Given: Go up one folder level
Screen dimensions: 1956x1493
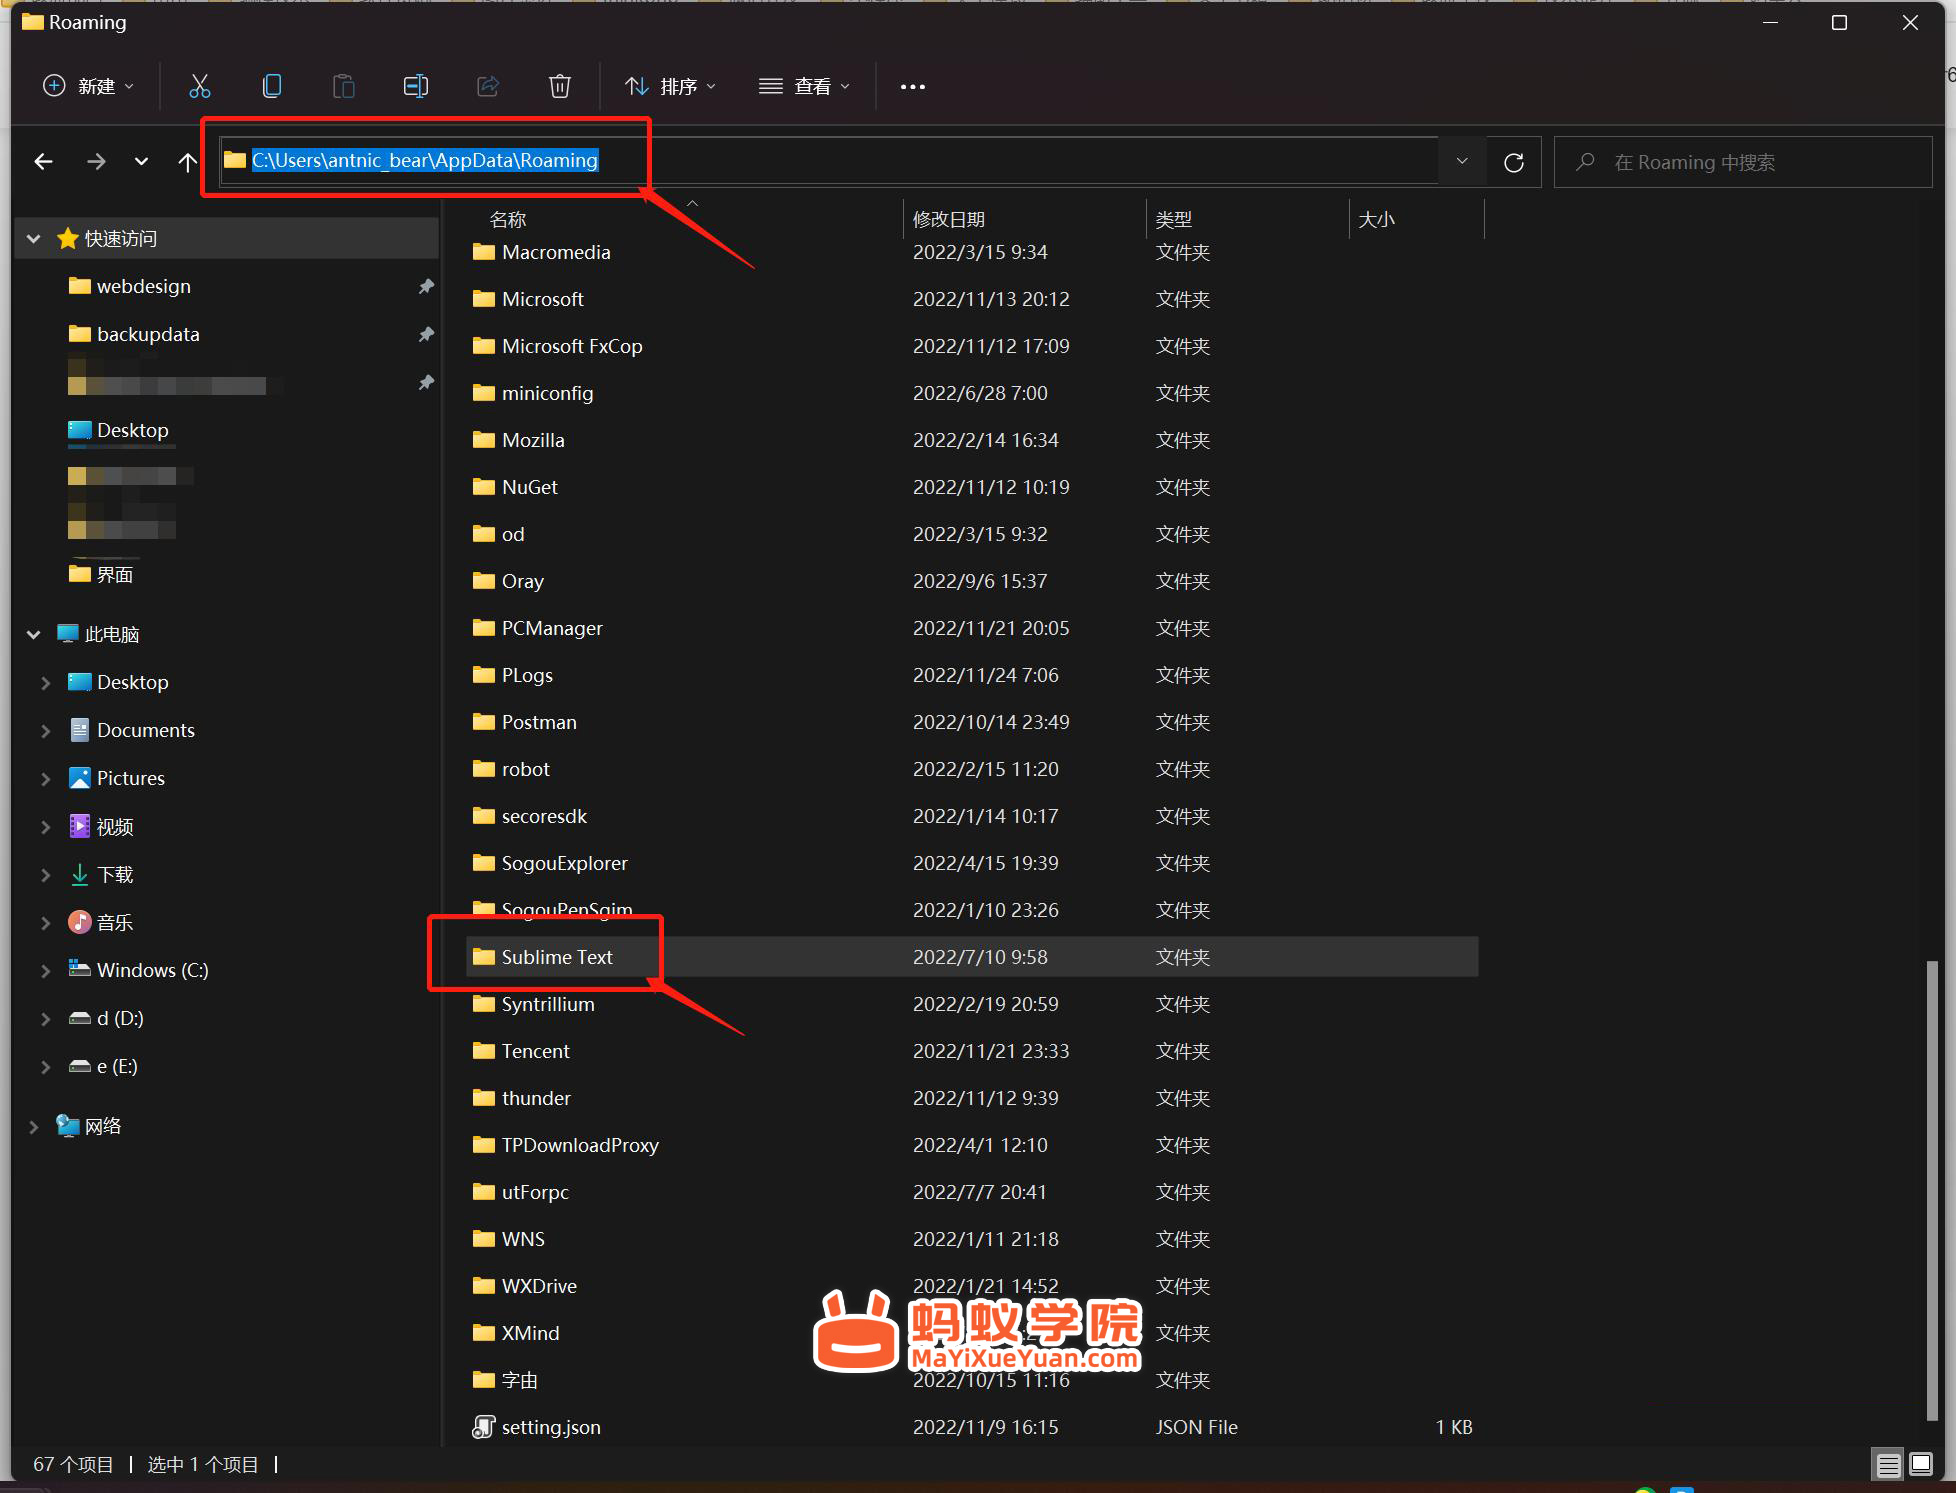Looking at the screenshot, I should pos(187,161).
